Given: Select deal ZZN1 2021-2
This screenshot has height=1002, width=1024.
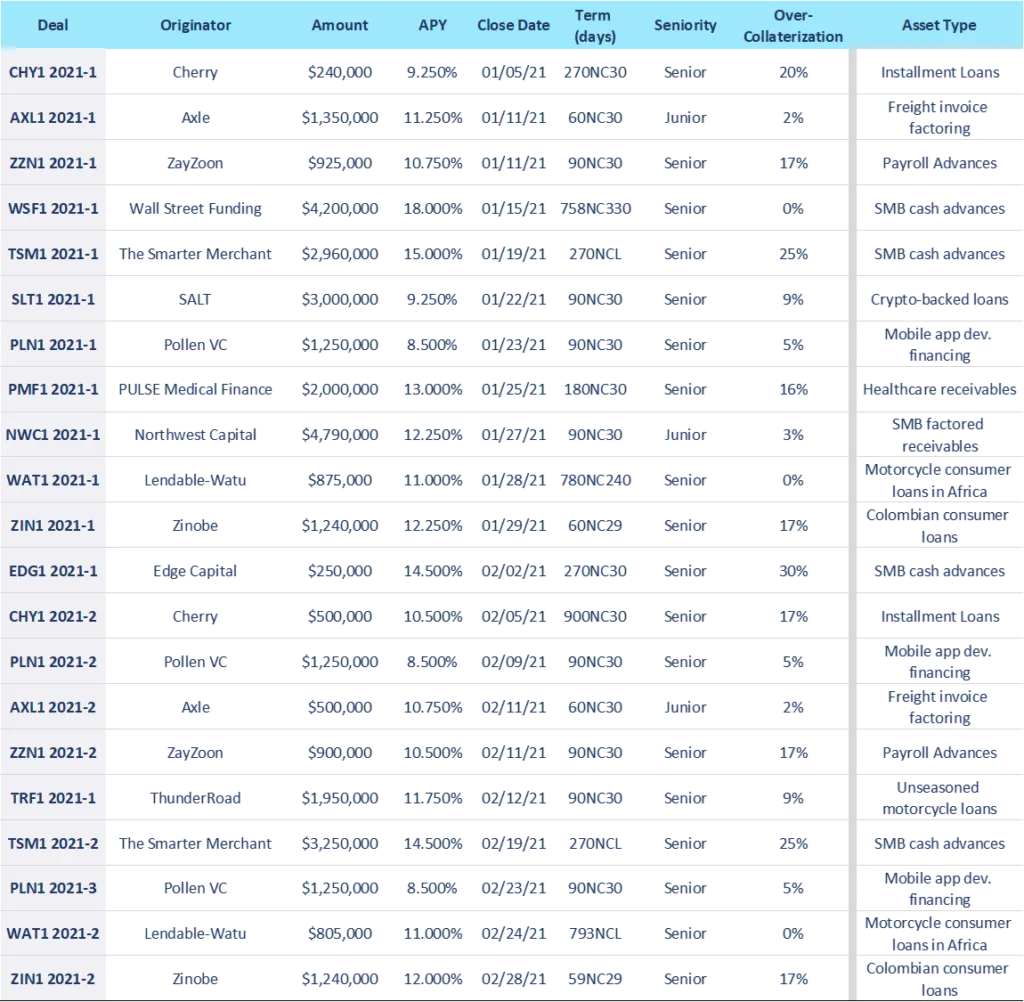Looking at the screenshot, I should [53, 752].
